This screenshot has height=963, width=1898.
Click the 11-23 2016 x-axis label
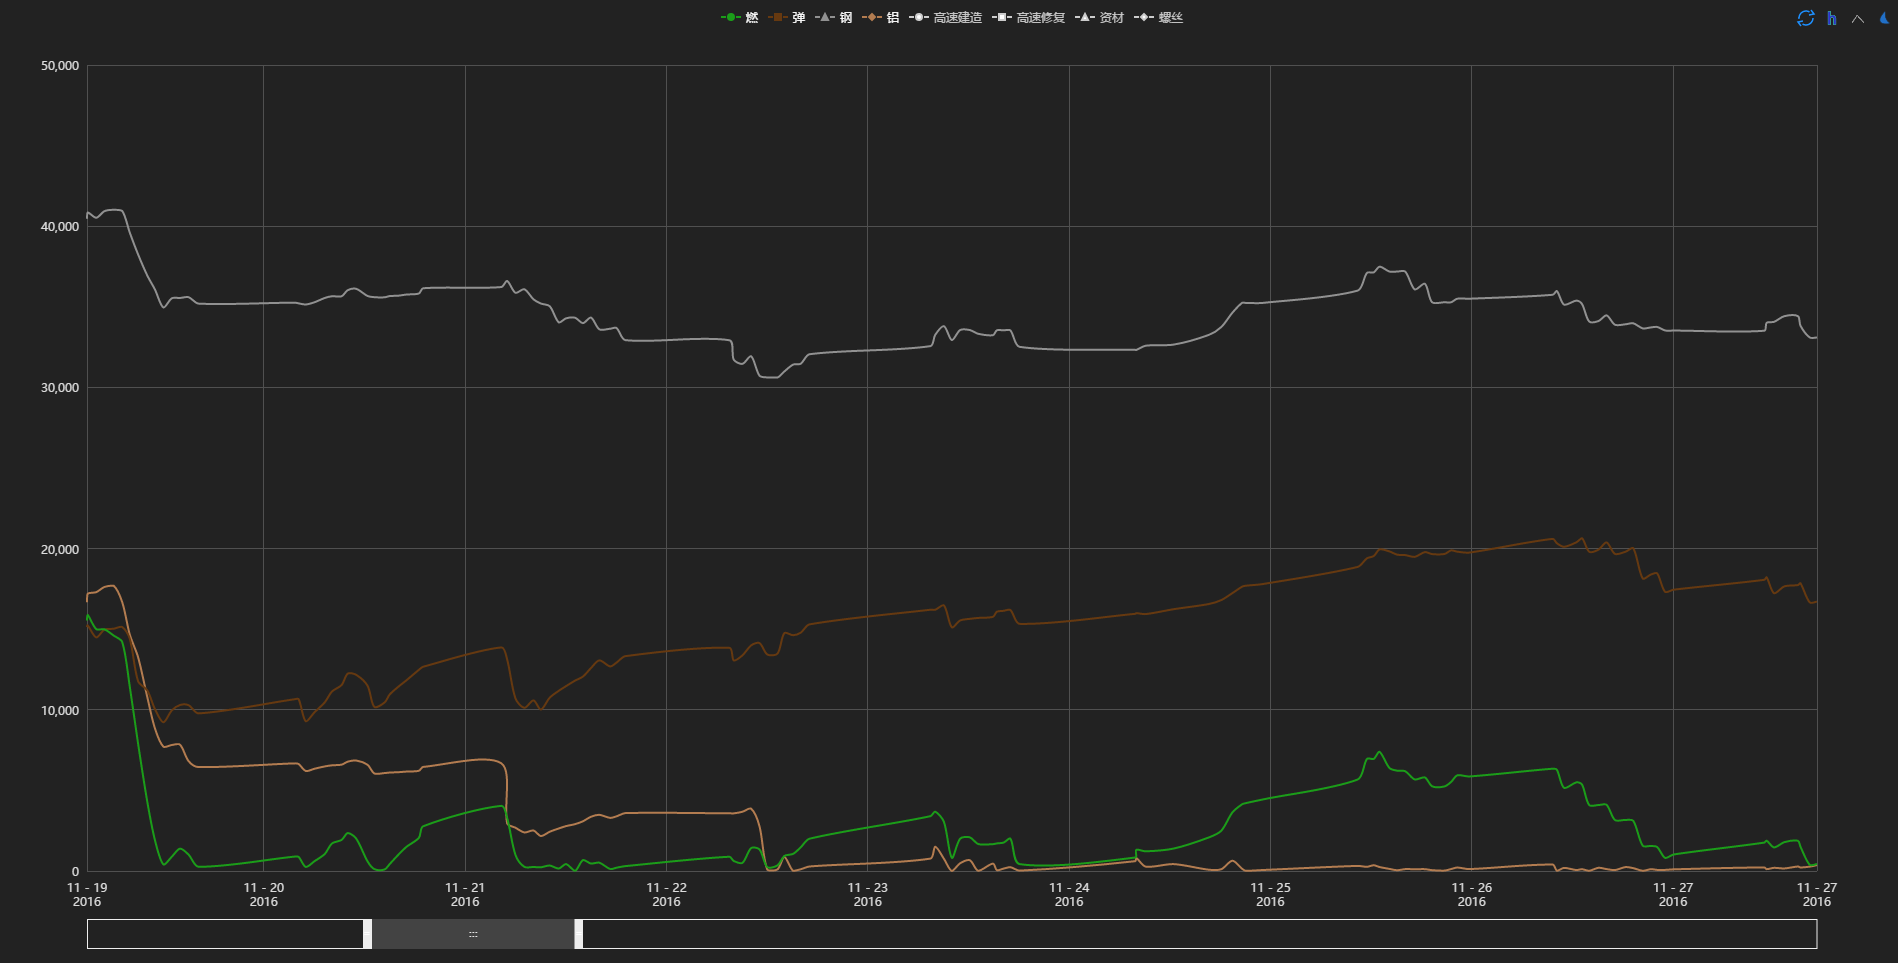(867, 894)
